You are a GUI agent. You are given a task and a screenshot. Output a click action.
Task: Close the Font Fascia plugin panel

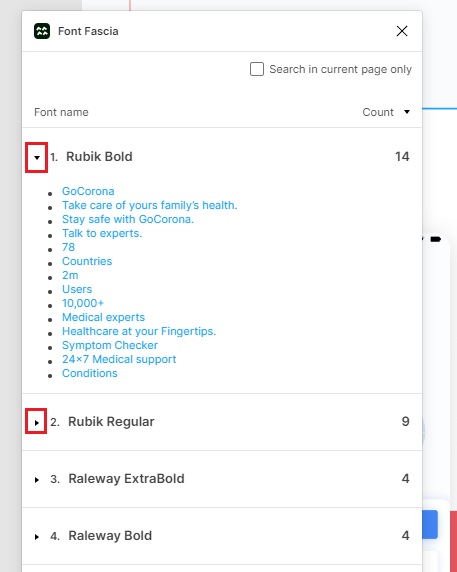402,31
